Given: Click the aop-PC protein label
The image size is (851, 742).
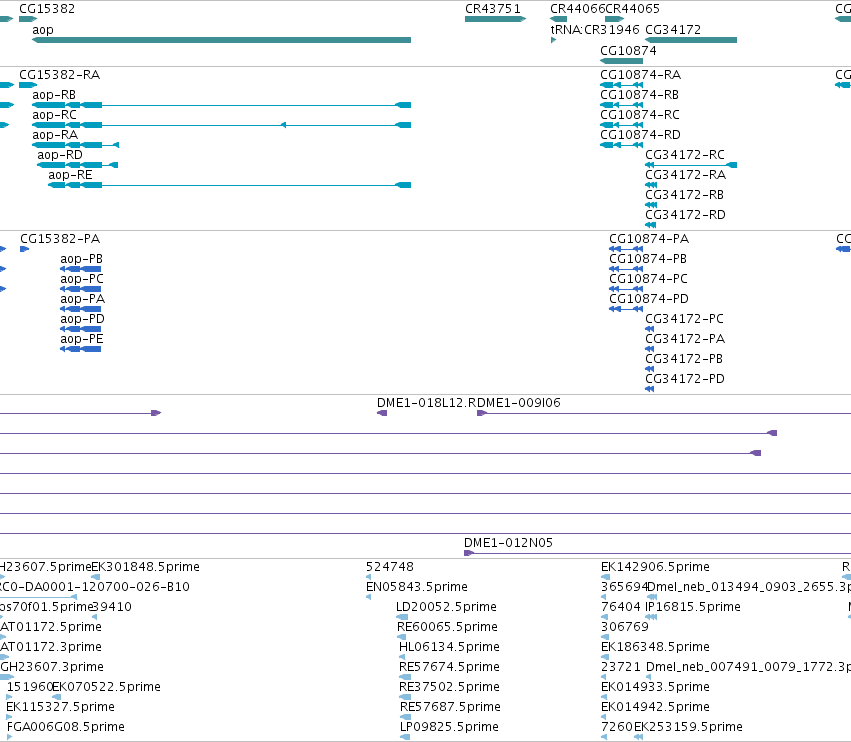Looking at the screenshot, I should [82, 279].
